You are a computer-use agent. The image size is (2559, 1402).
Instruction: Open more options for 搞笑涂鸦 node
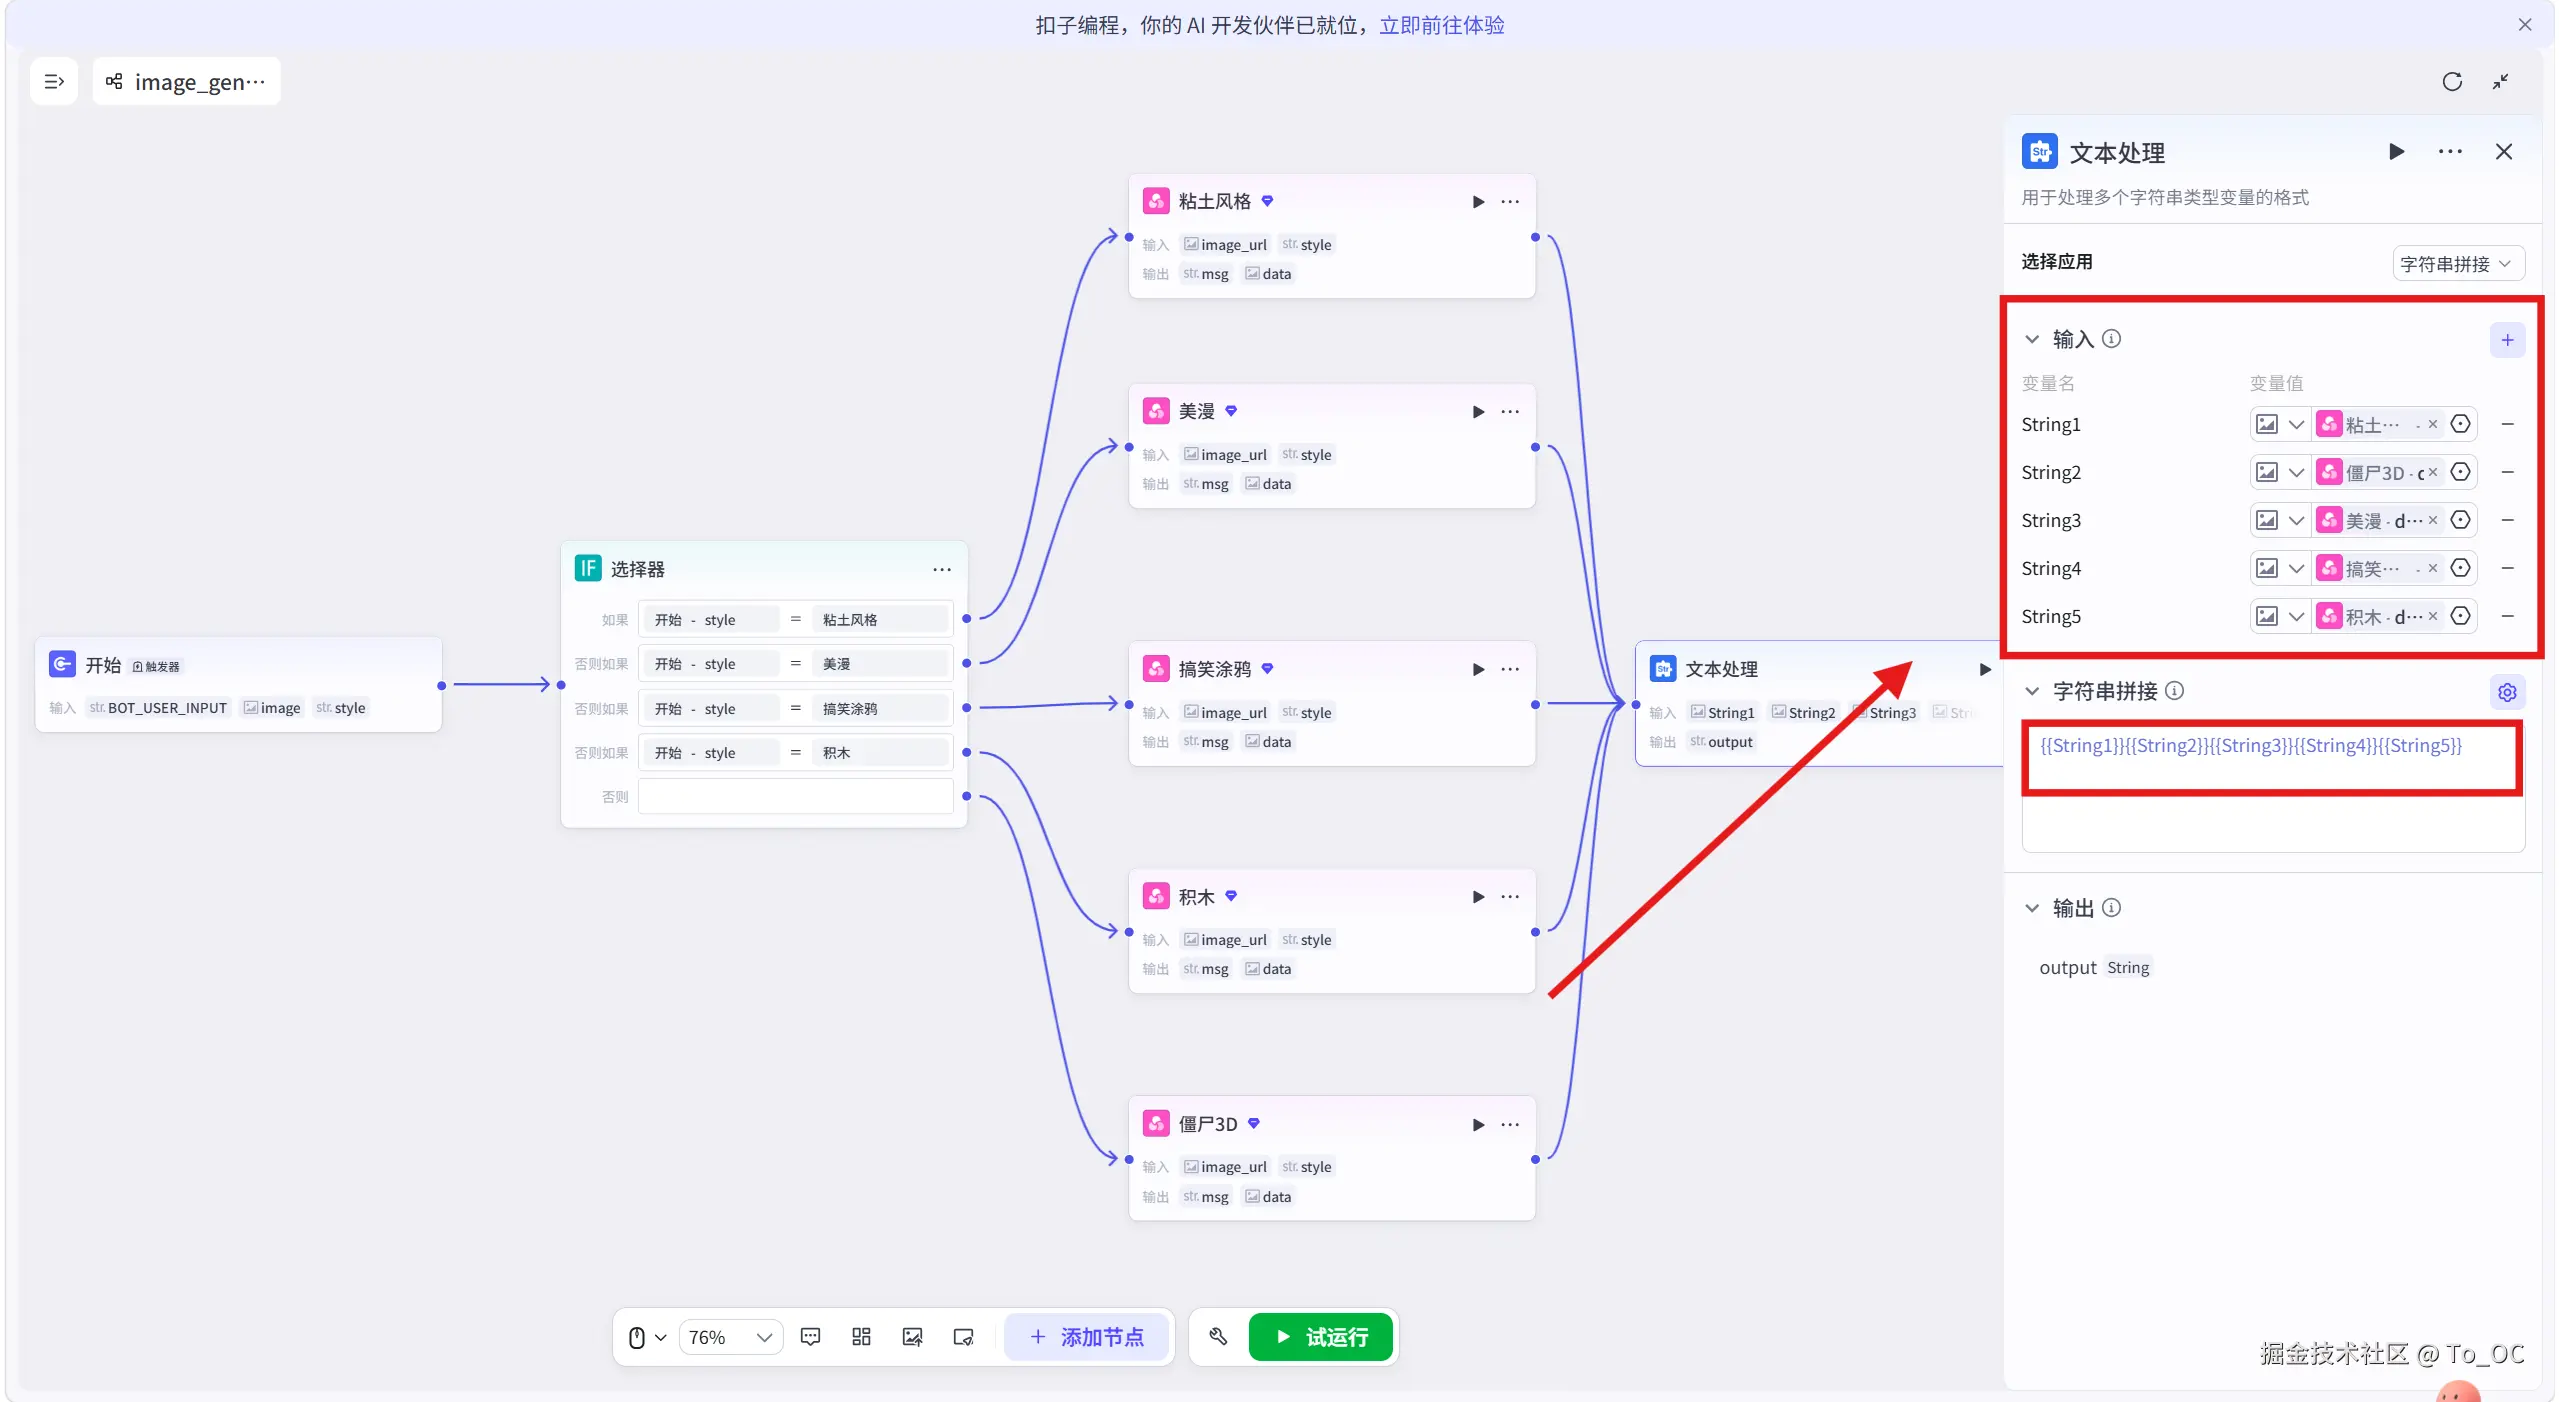(x=1510, y=669)
